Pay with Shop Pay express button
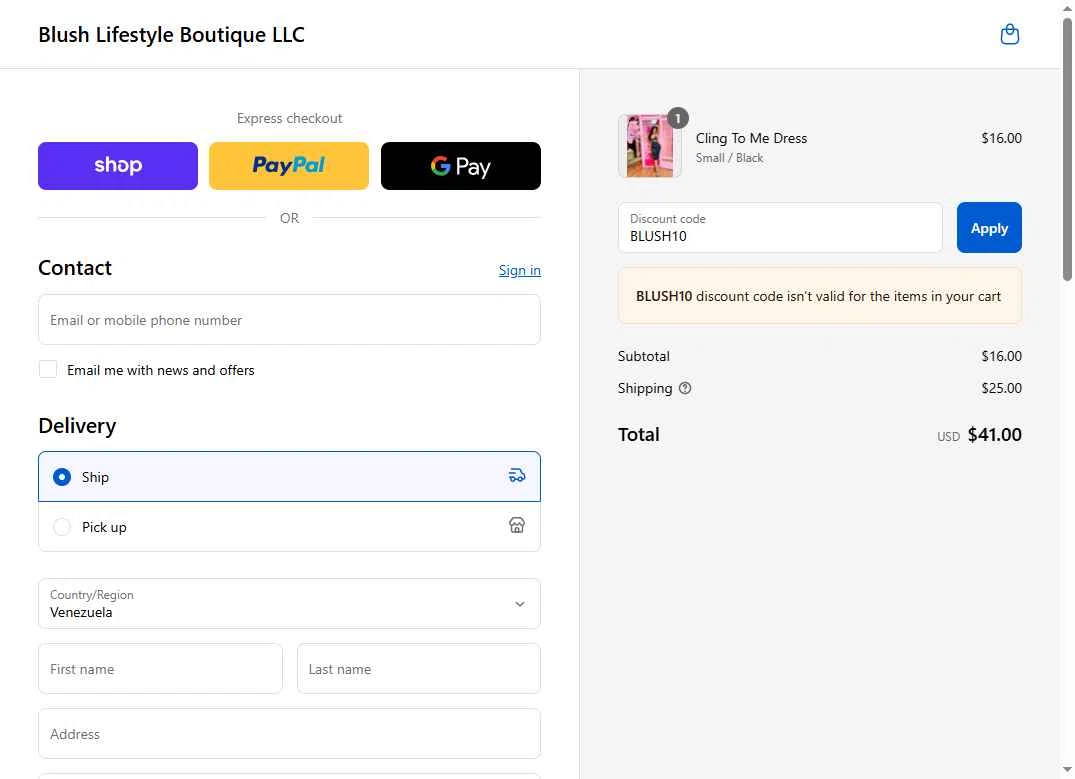Screen dimensions: 1075x779 click(118, 166)
